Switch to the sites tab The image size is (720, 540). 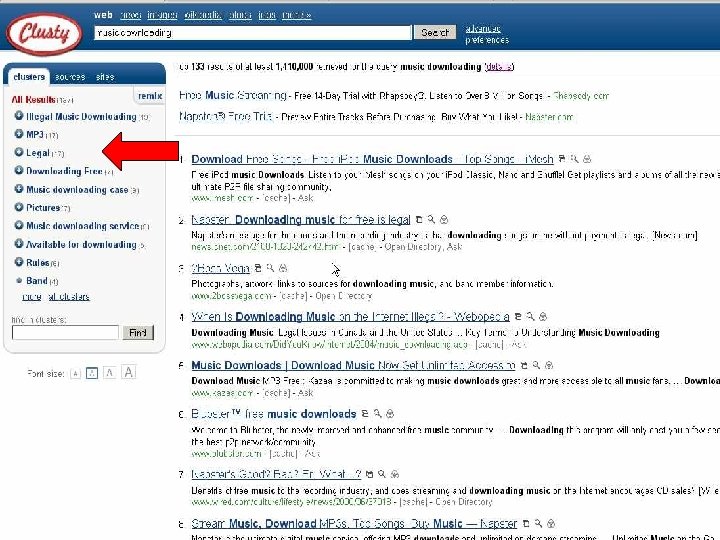click(x=105, y=77)
